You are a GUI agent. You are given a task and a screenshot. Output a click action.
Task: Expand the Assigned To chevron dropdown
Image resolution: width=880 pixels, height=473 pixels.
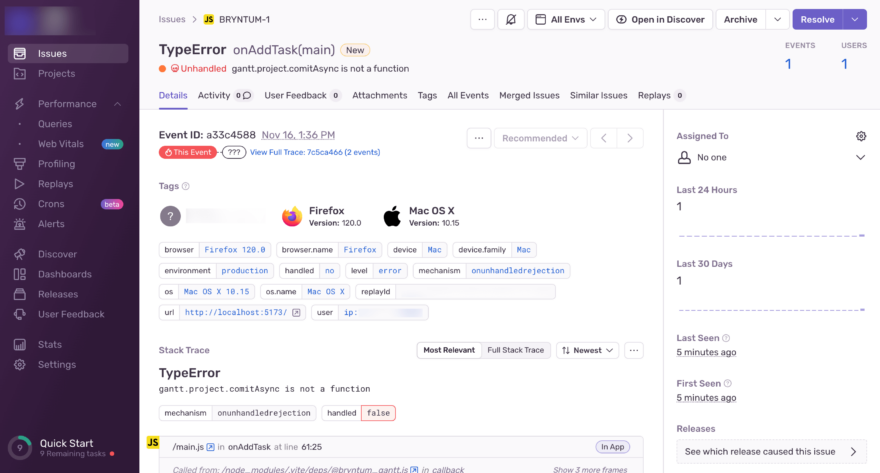point(860,157)
